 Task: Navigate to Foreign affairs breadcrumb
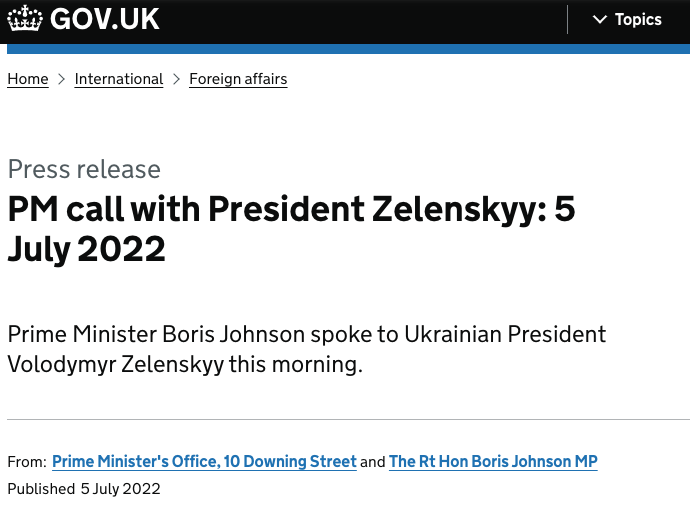(x=238, y=79)
